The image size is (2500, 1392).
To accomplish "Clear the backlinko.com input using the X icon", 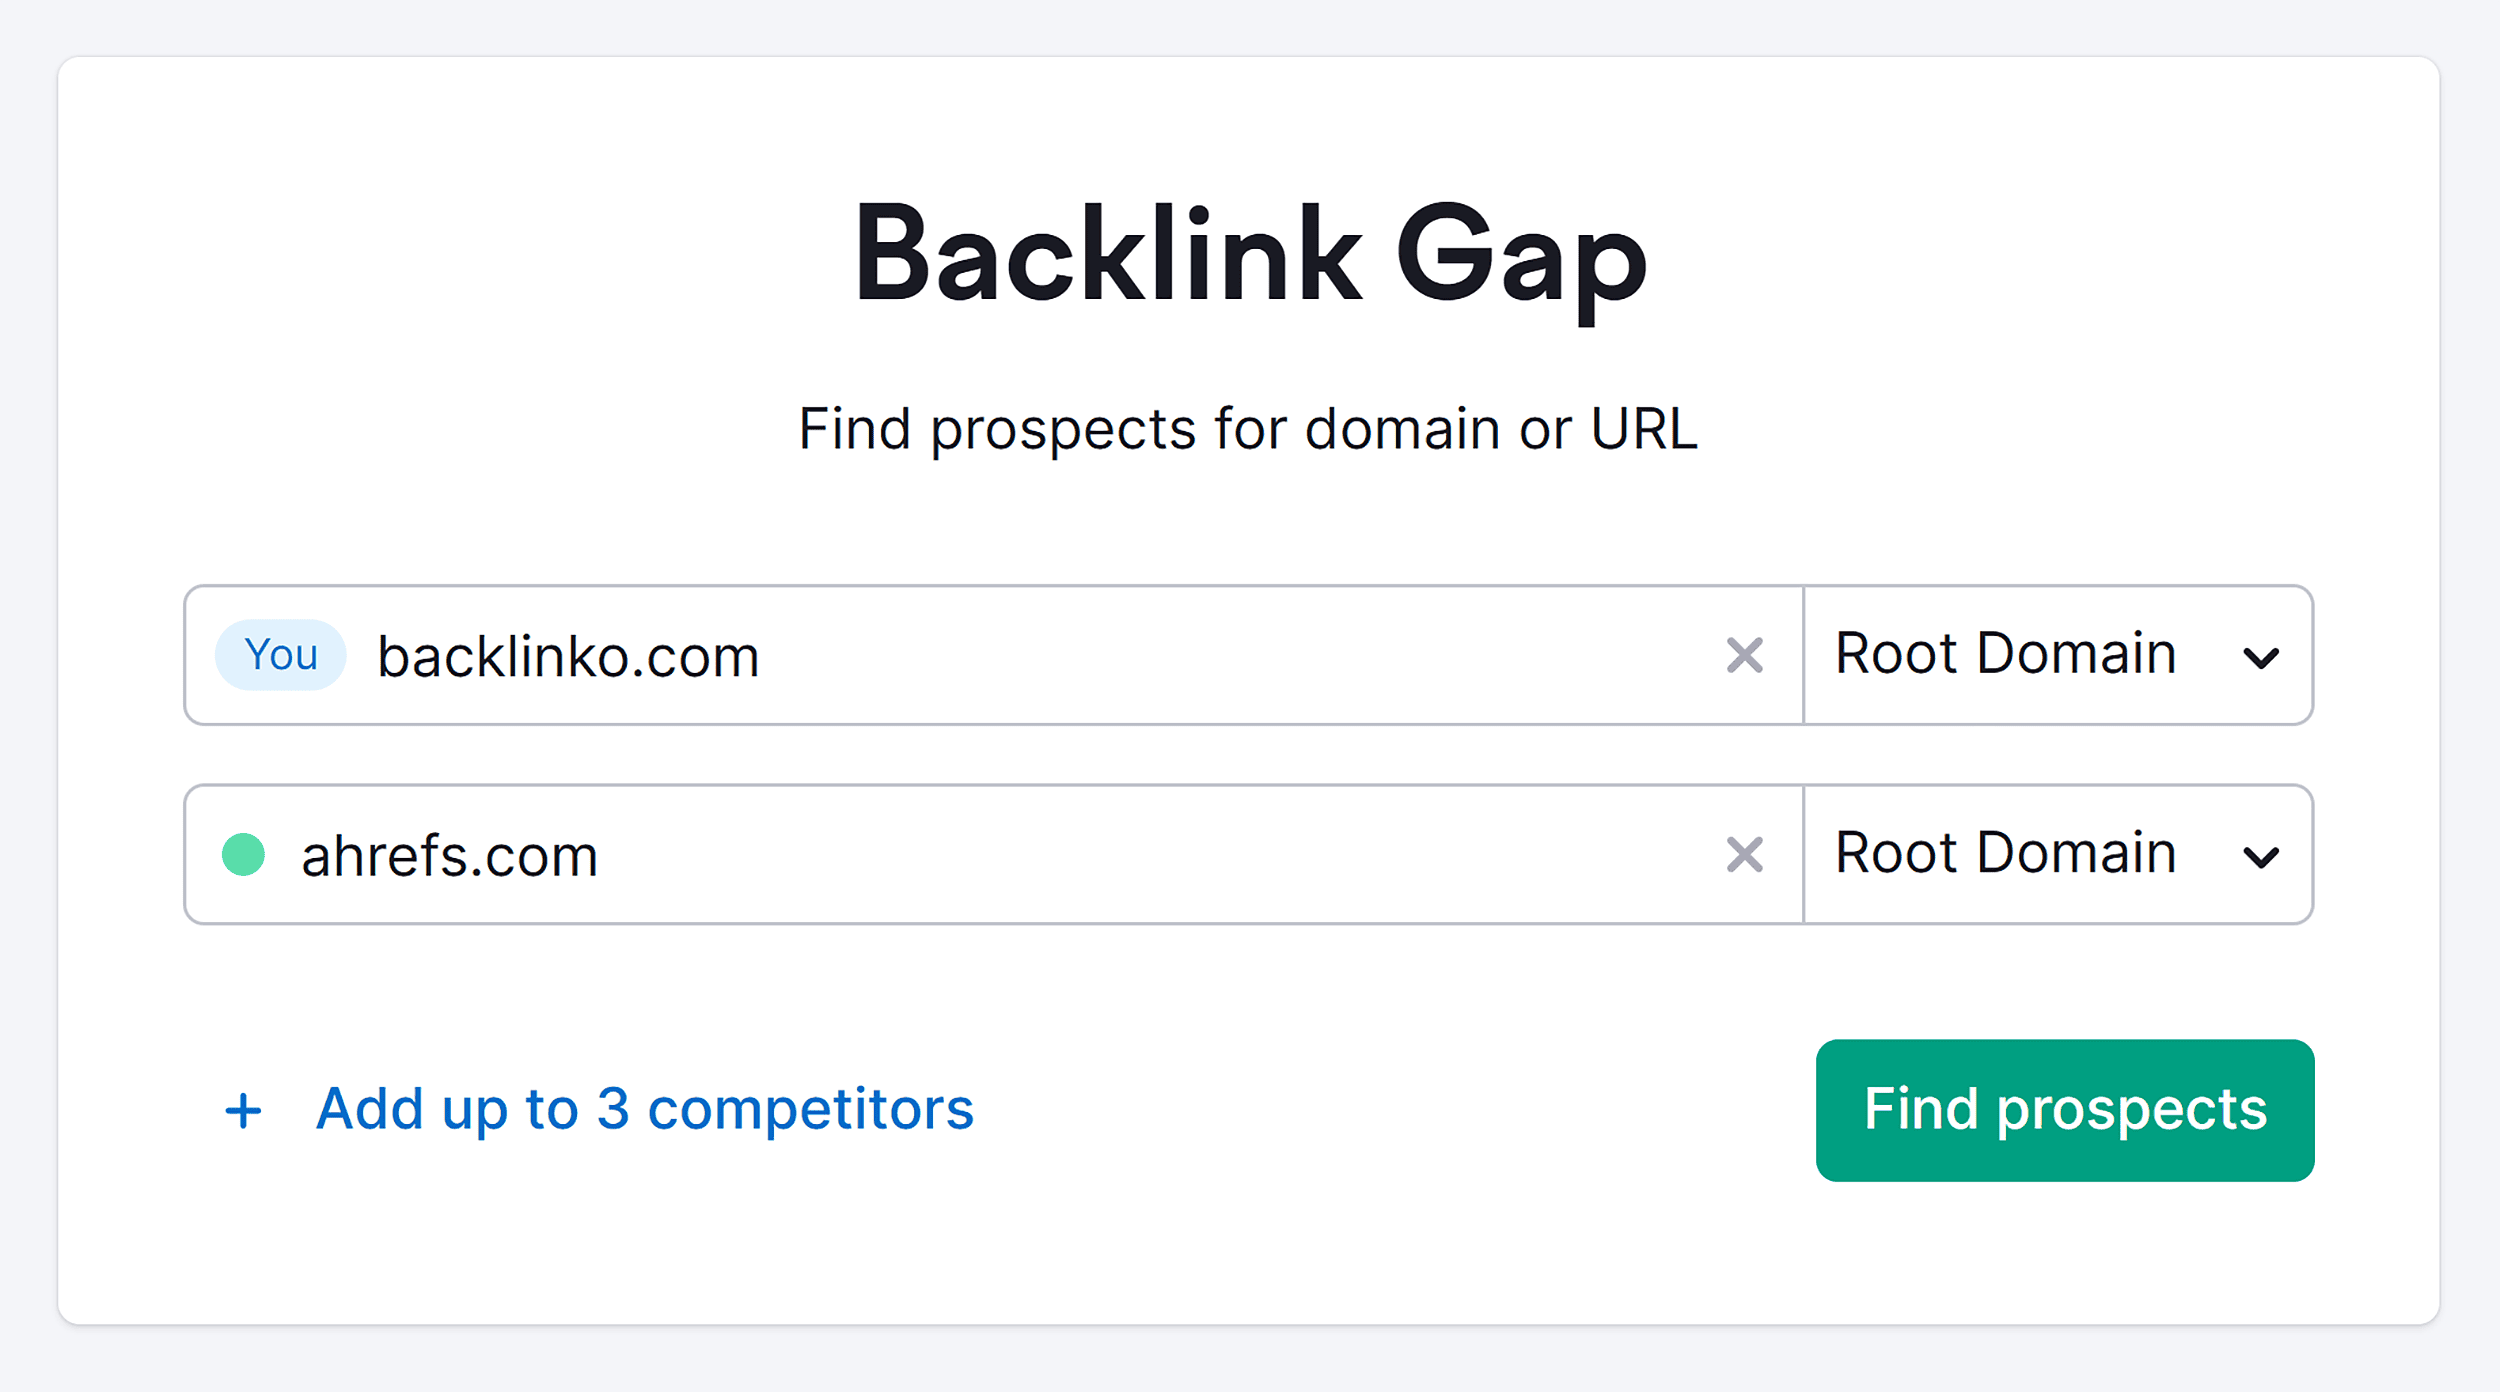I will (x=1744, y=655).
